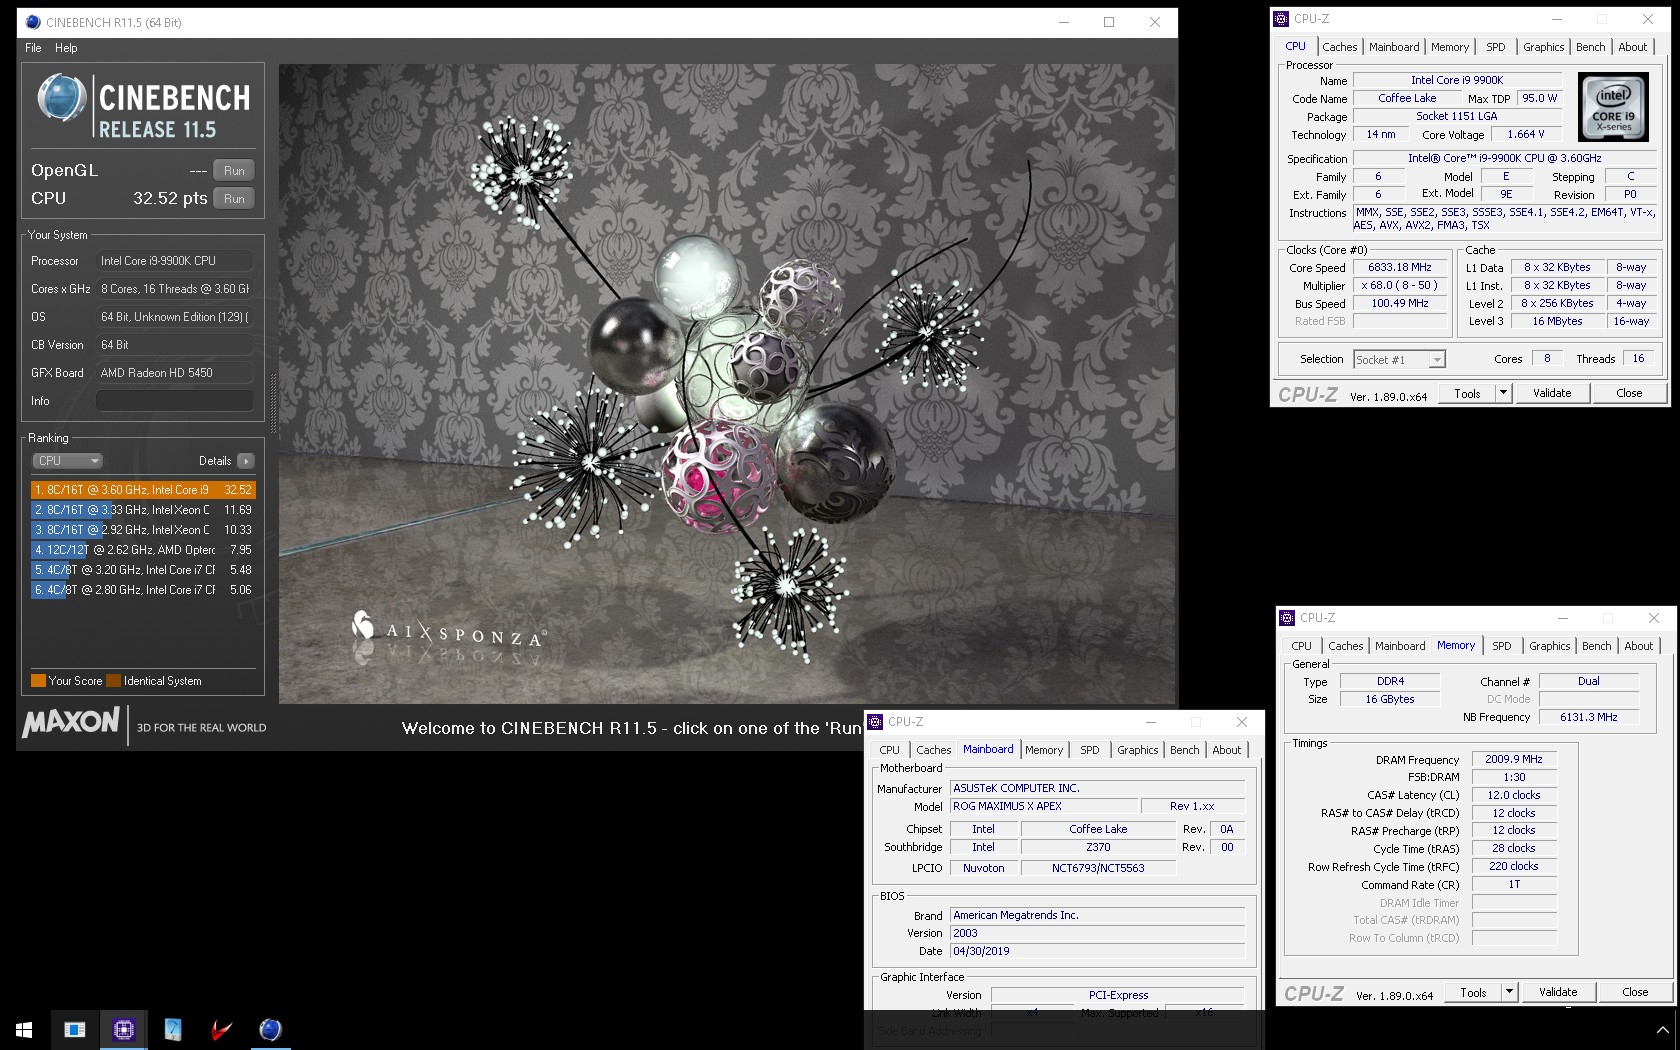
Task: Open Caches tab in Mainboard CPU-Z window
Action: tap(933, 750)
